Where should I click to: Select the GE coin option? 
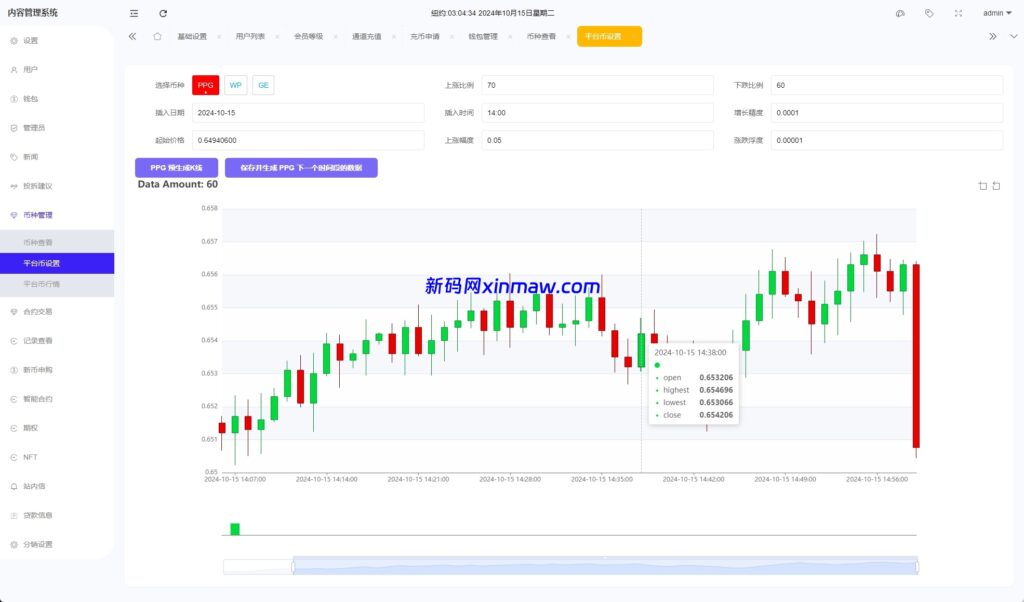point(263,85)
